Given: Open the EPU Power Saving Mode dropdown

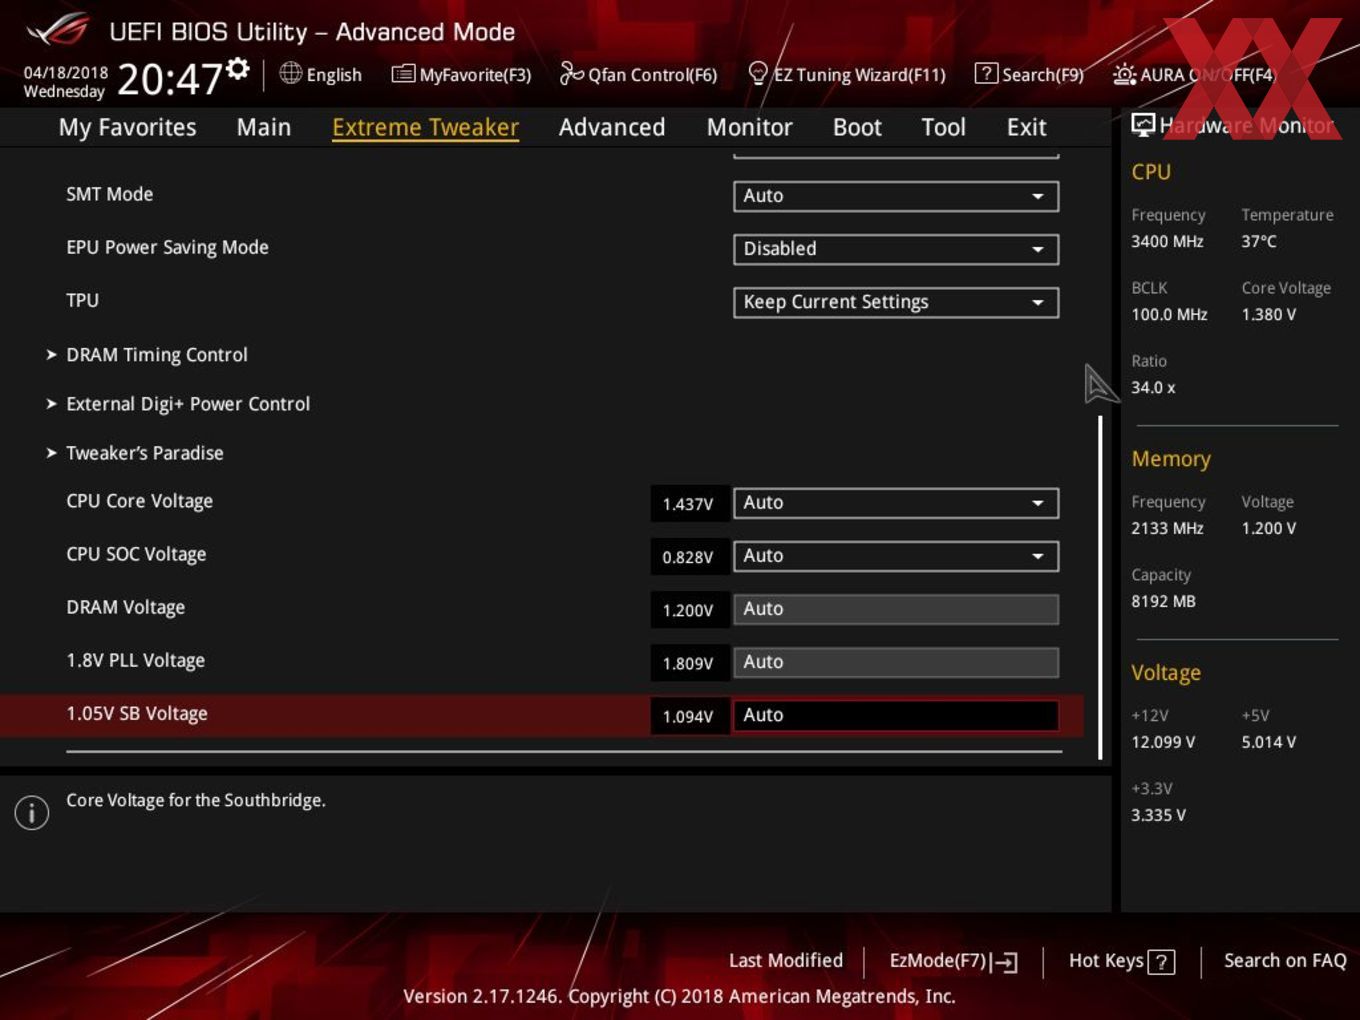Looking at the screenshot, I should point(896,249).
